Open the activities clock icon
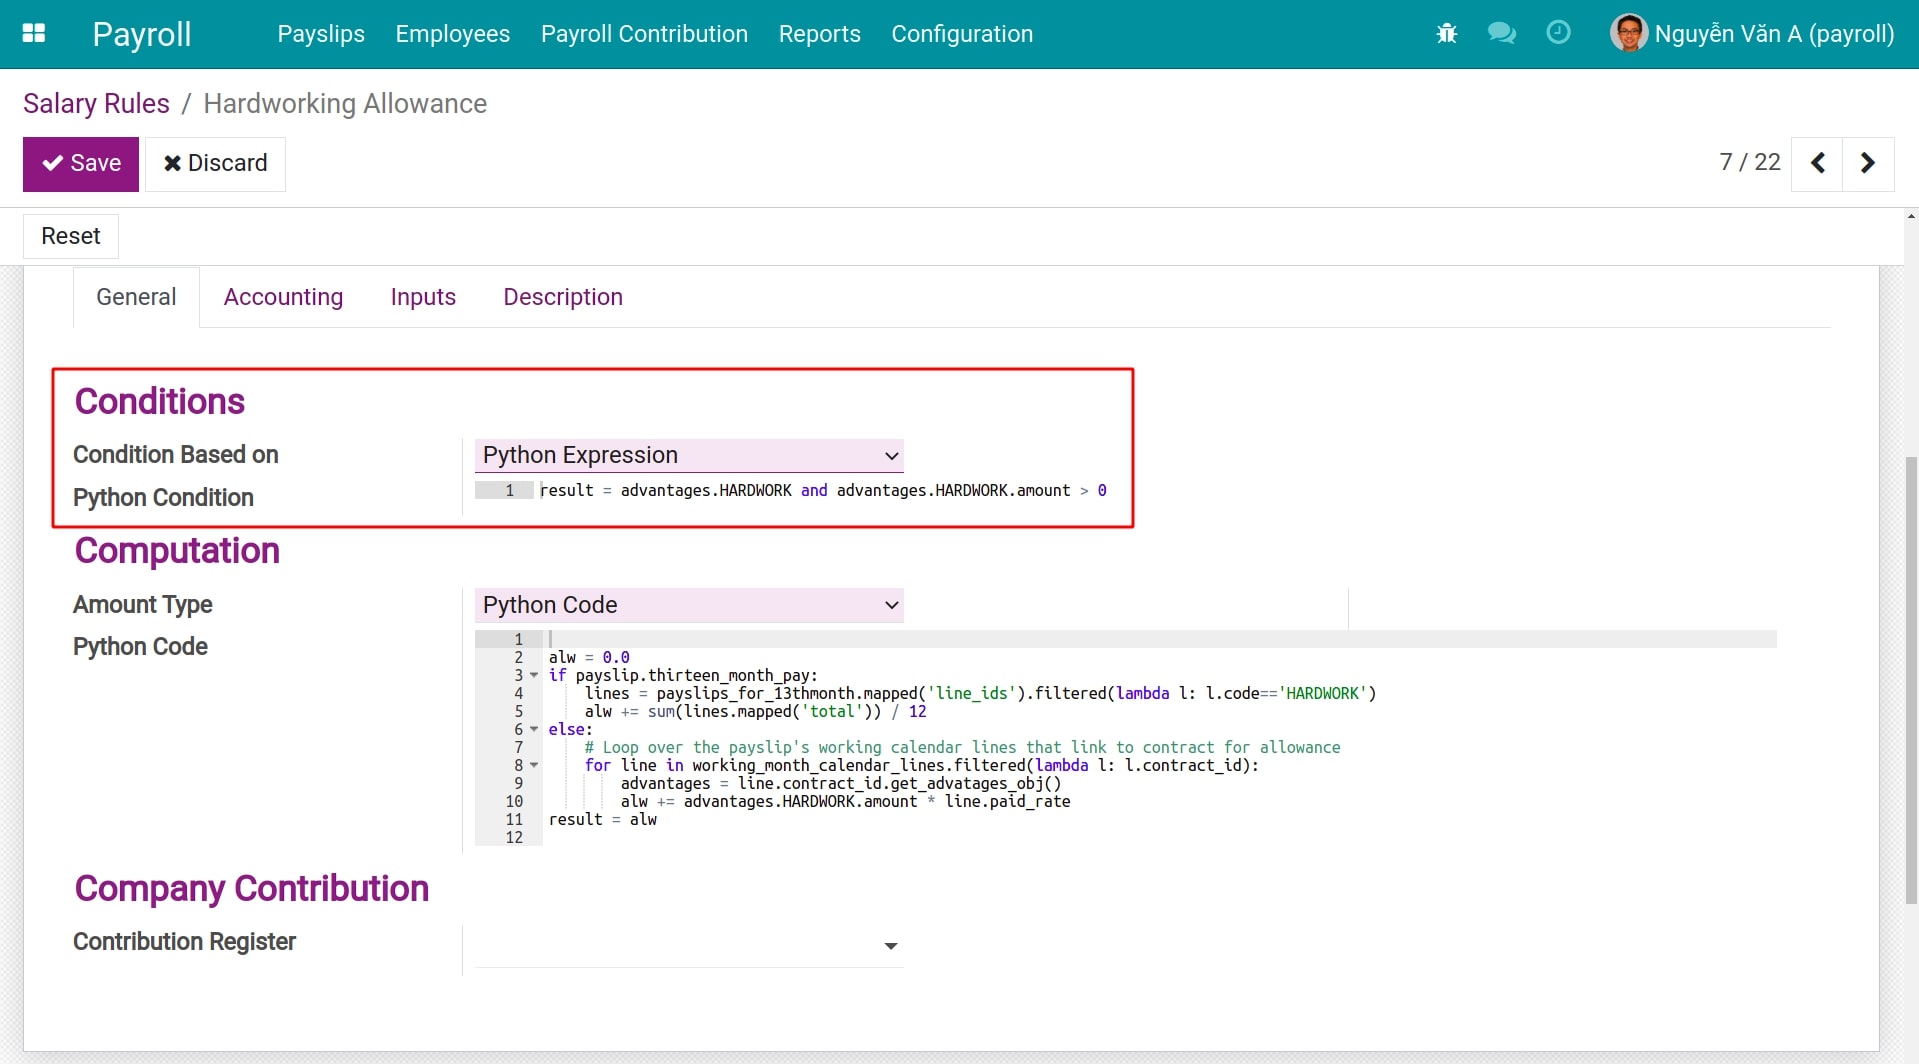1919x1064 pixels. coord(1558,33)
